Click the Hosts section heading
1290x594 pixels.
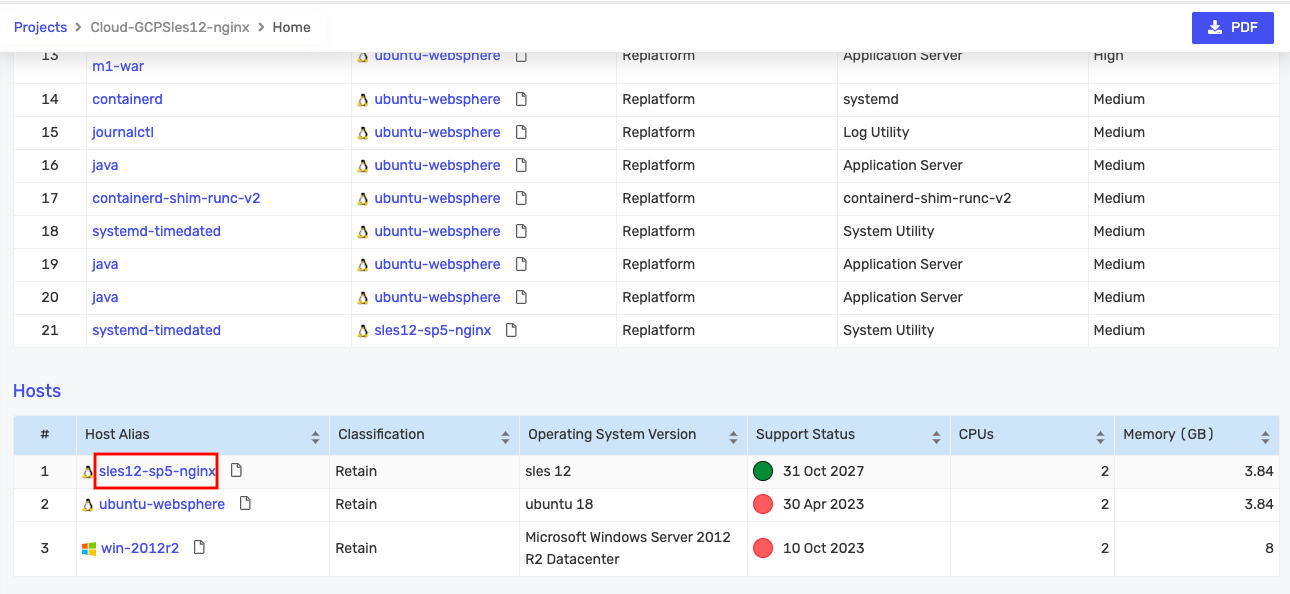click(37, 391)
